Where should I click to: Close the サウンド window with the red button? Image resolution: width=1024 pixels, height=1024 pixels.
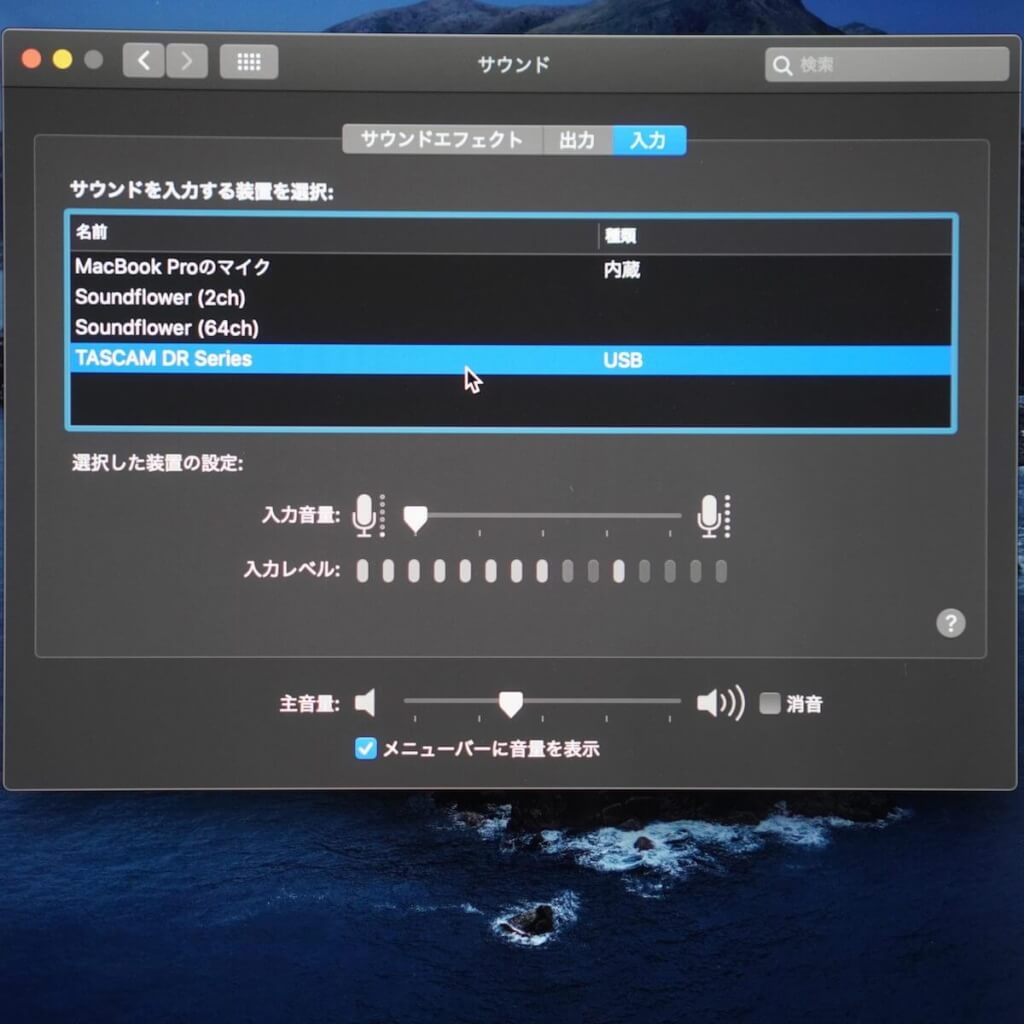coord(31,59)
